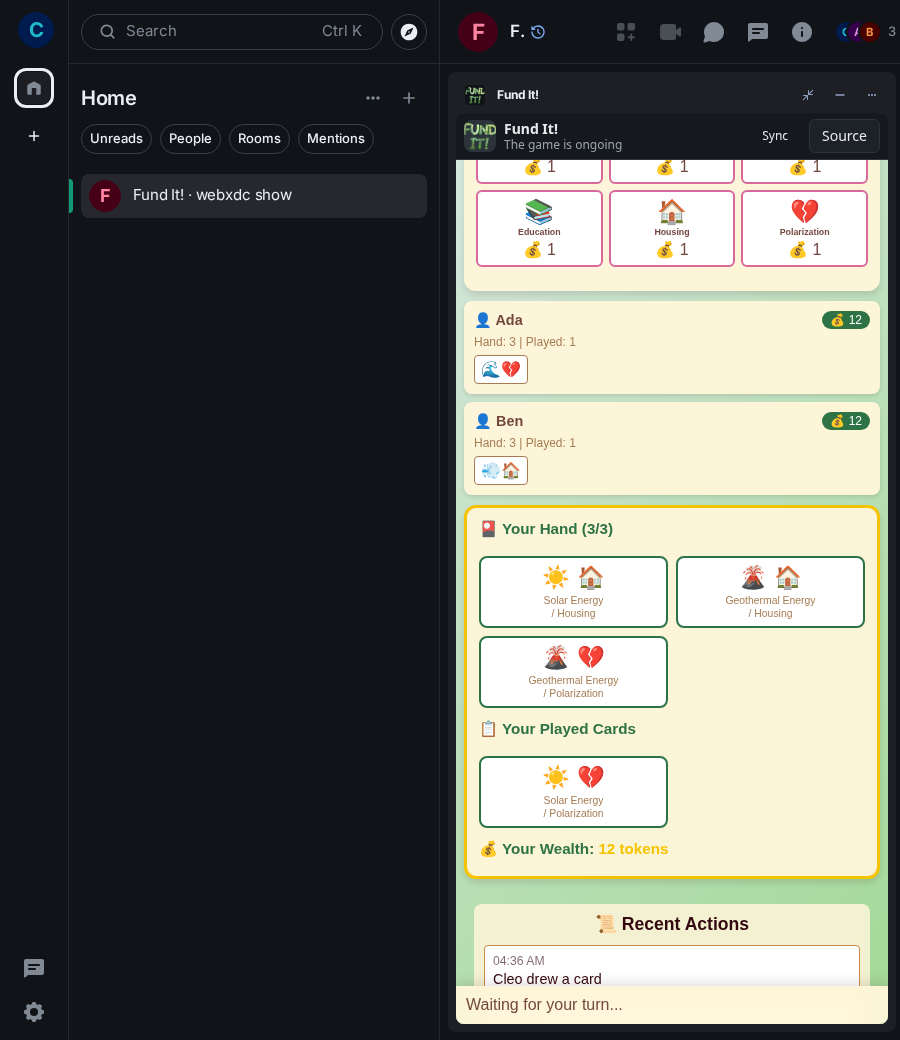Open the Explore compass icon

[x=409, y=32]
